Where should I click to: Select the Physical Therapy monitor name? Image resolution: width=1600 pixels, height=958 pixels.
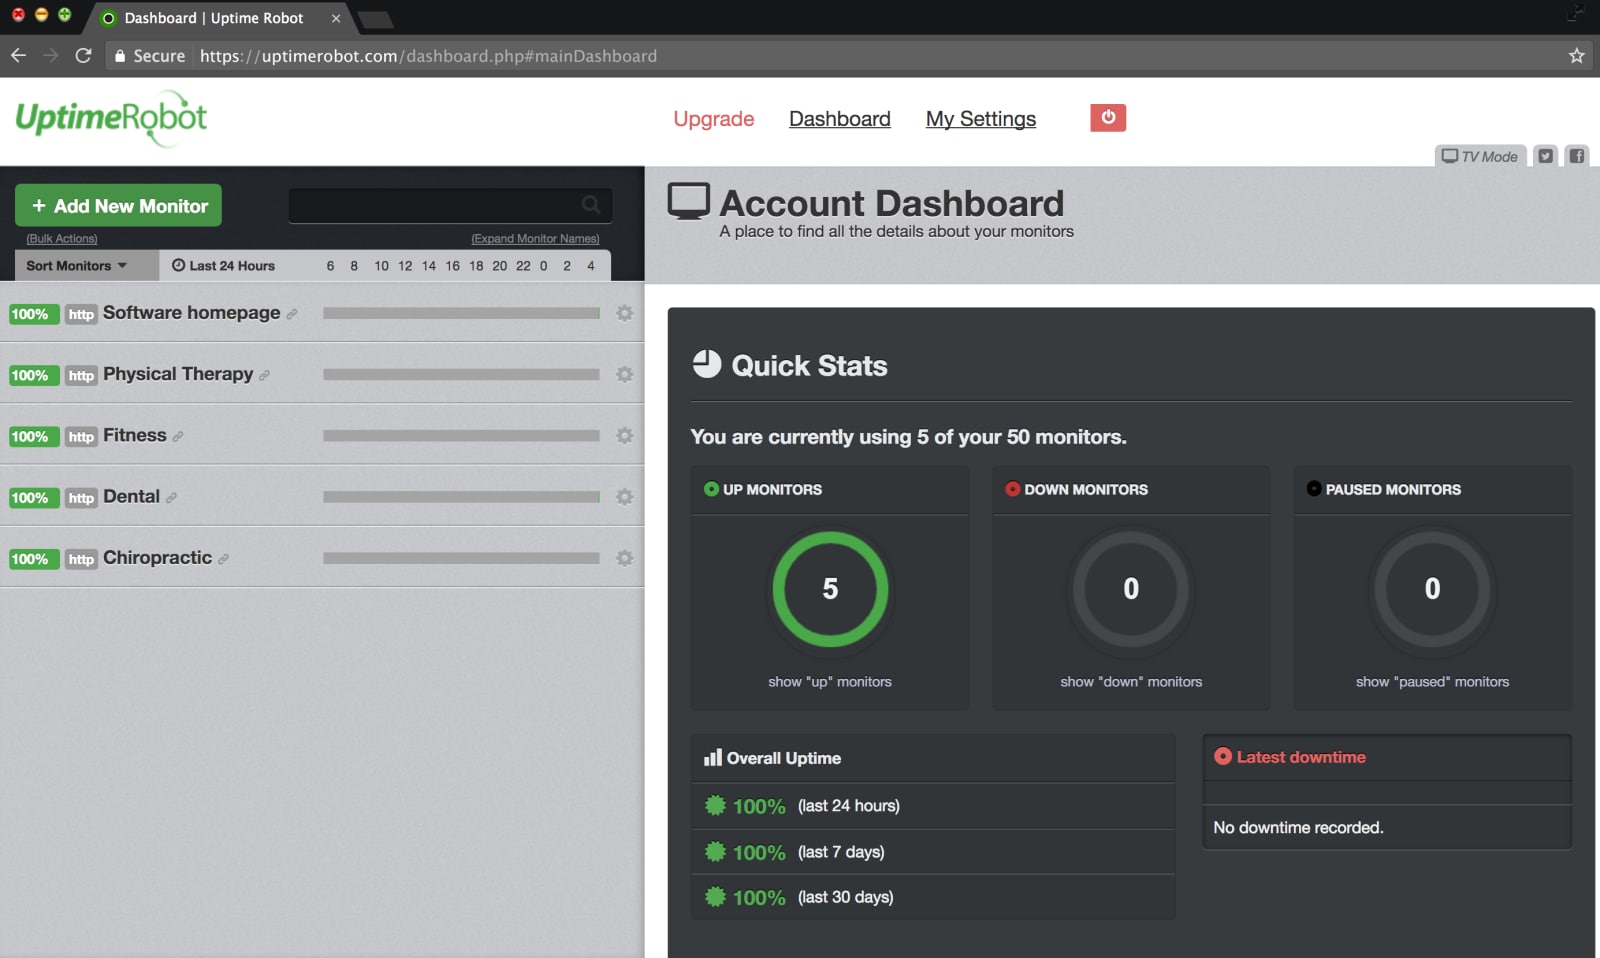[178, 374]
